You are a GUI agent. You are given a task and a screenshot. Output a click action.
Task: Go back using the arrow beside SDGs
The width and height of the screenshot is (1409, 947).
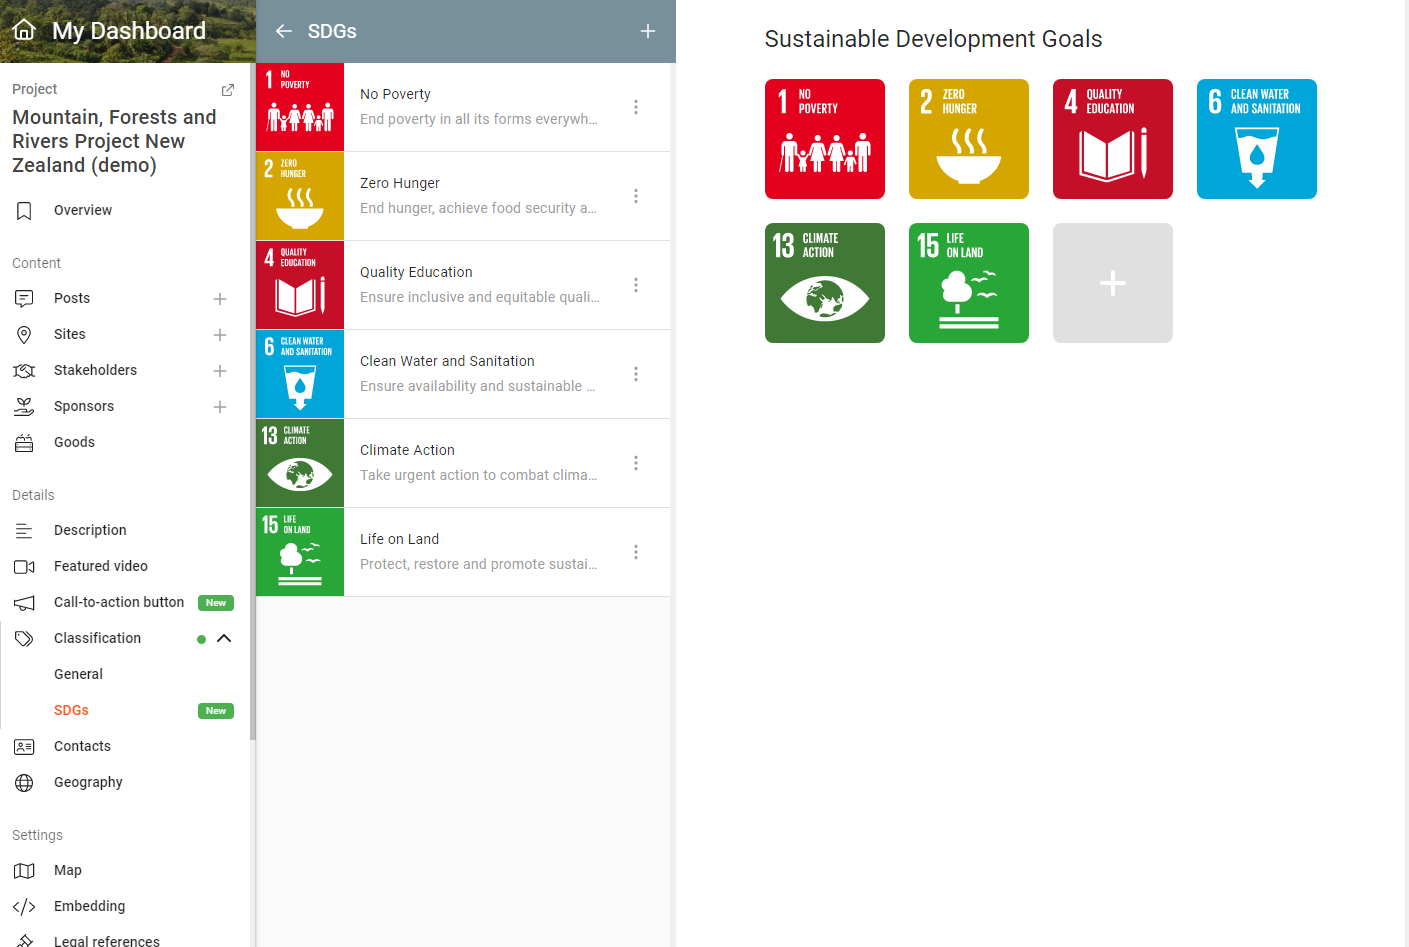(x=284, y=31)
